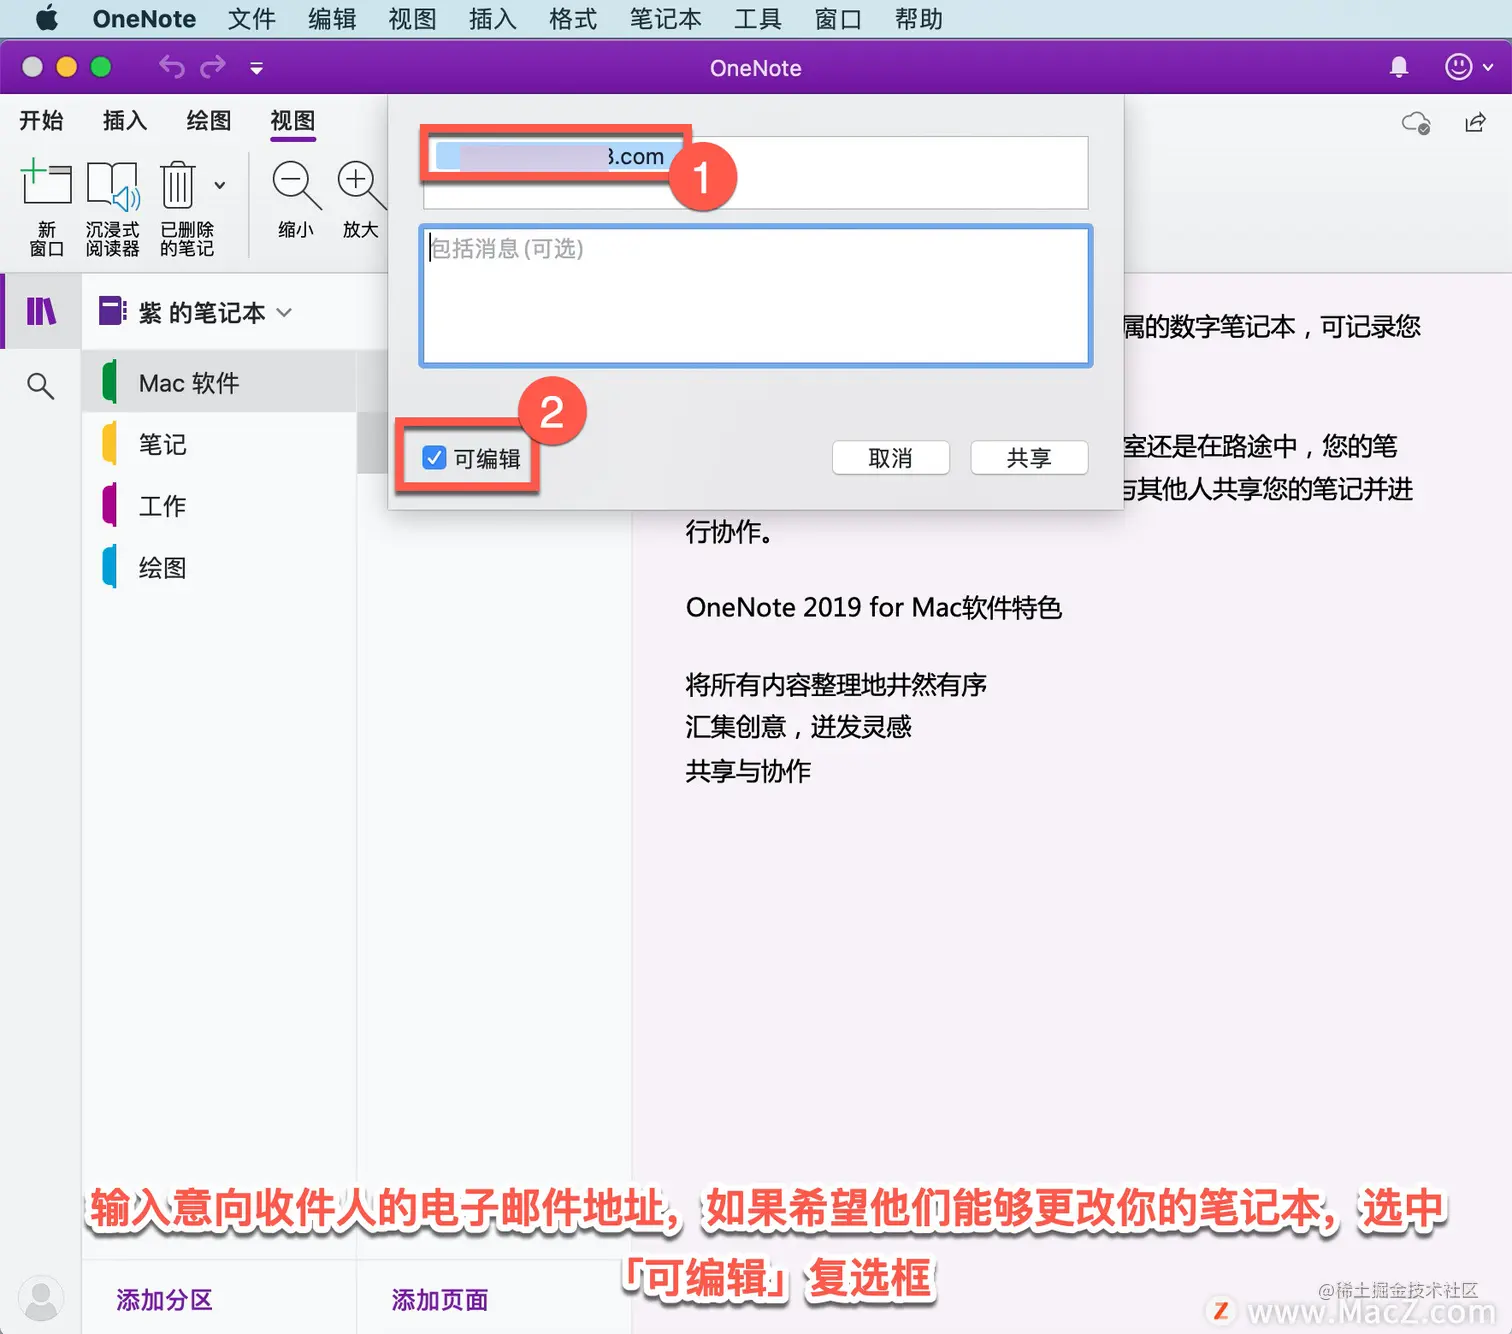Expand the Deleted Notes dropdown arrow

pyautogui.click(x=220, y=185)
